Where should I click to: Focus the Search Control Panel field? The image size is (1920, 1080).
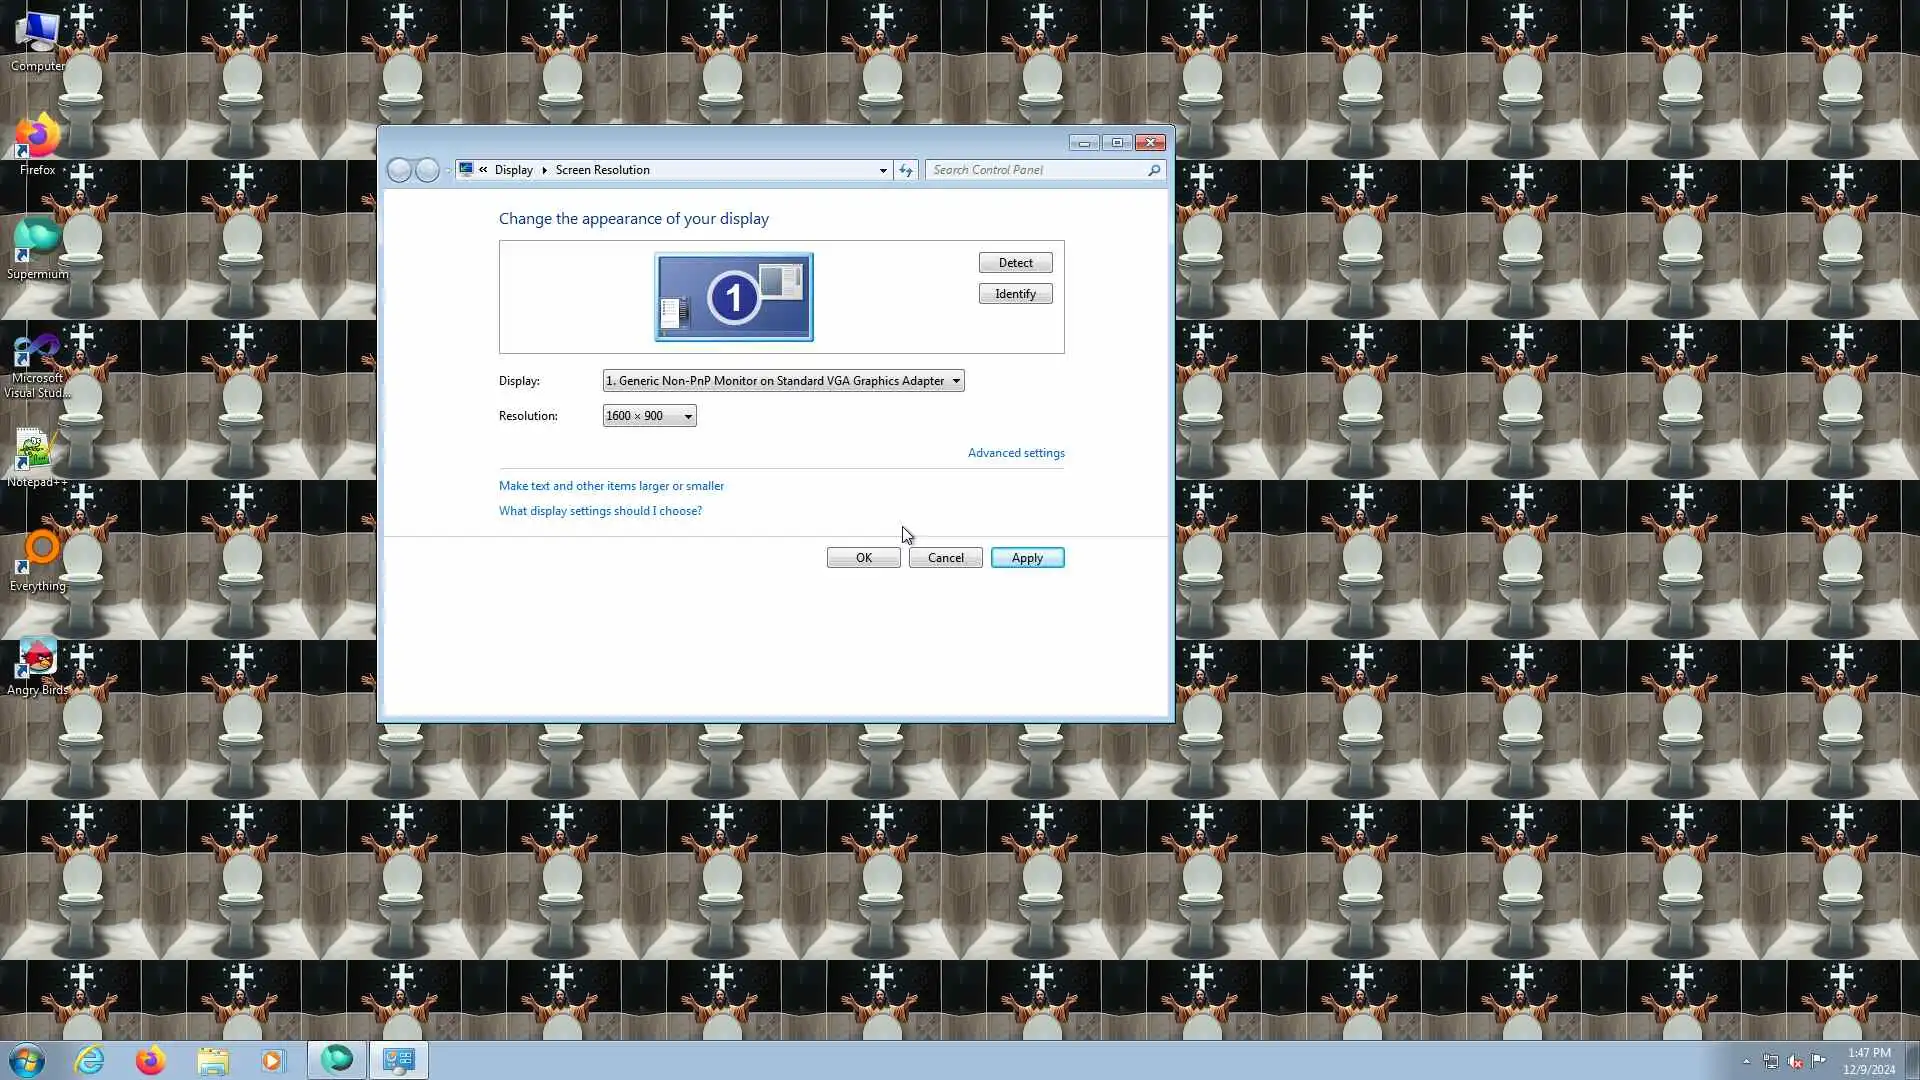pyautogui.click(x=1035, y=170)
